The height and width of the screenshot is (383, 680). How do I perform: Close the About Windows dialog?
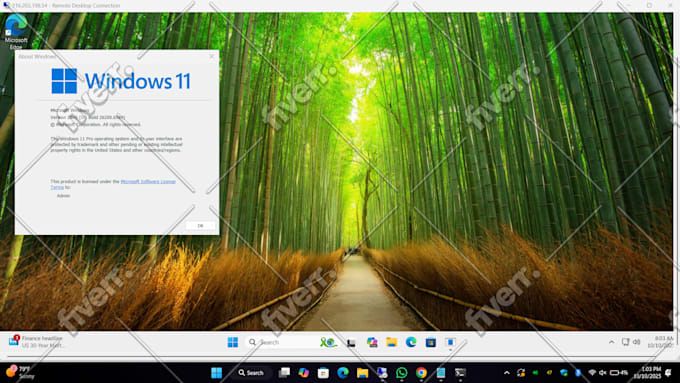pos(212,56)
